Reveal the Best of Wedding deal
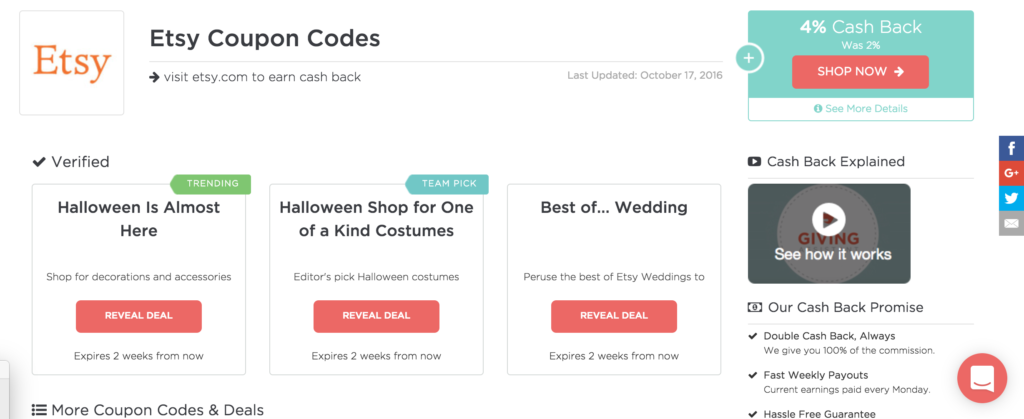The height and width of the screenshot is (419, 1024). coord(614,316)
